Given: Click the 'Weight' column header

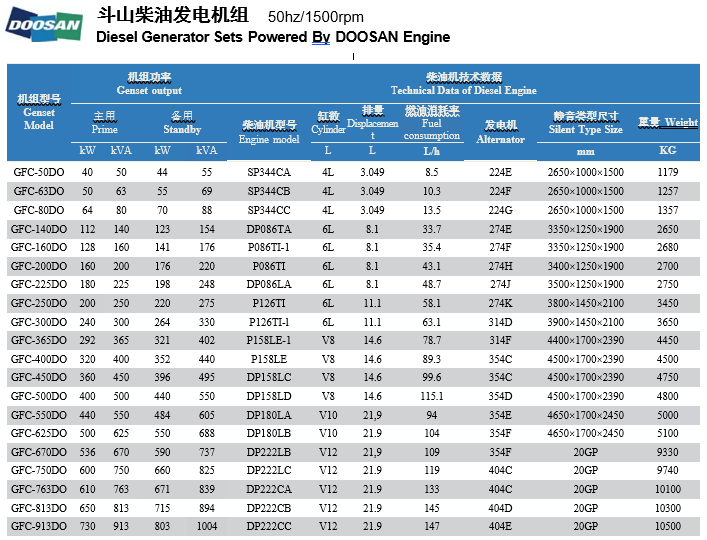Looking at the screenshot, I should (x=668, y=122).
